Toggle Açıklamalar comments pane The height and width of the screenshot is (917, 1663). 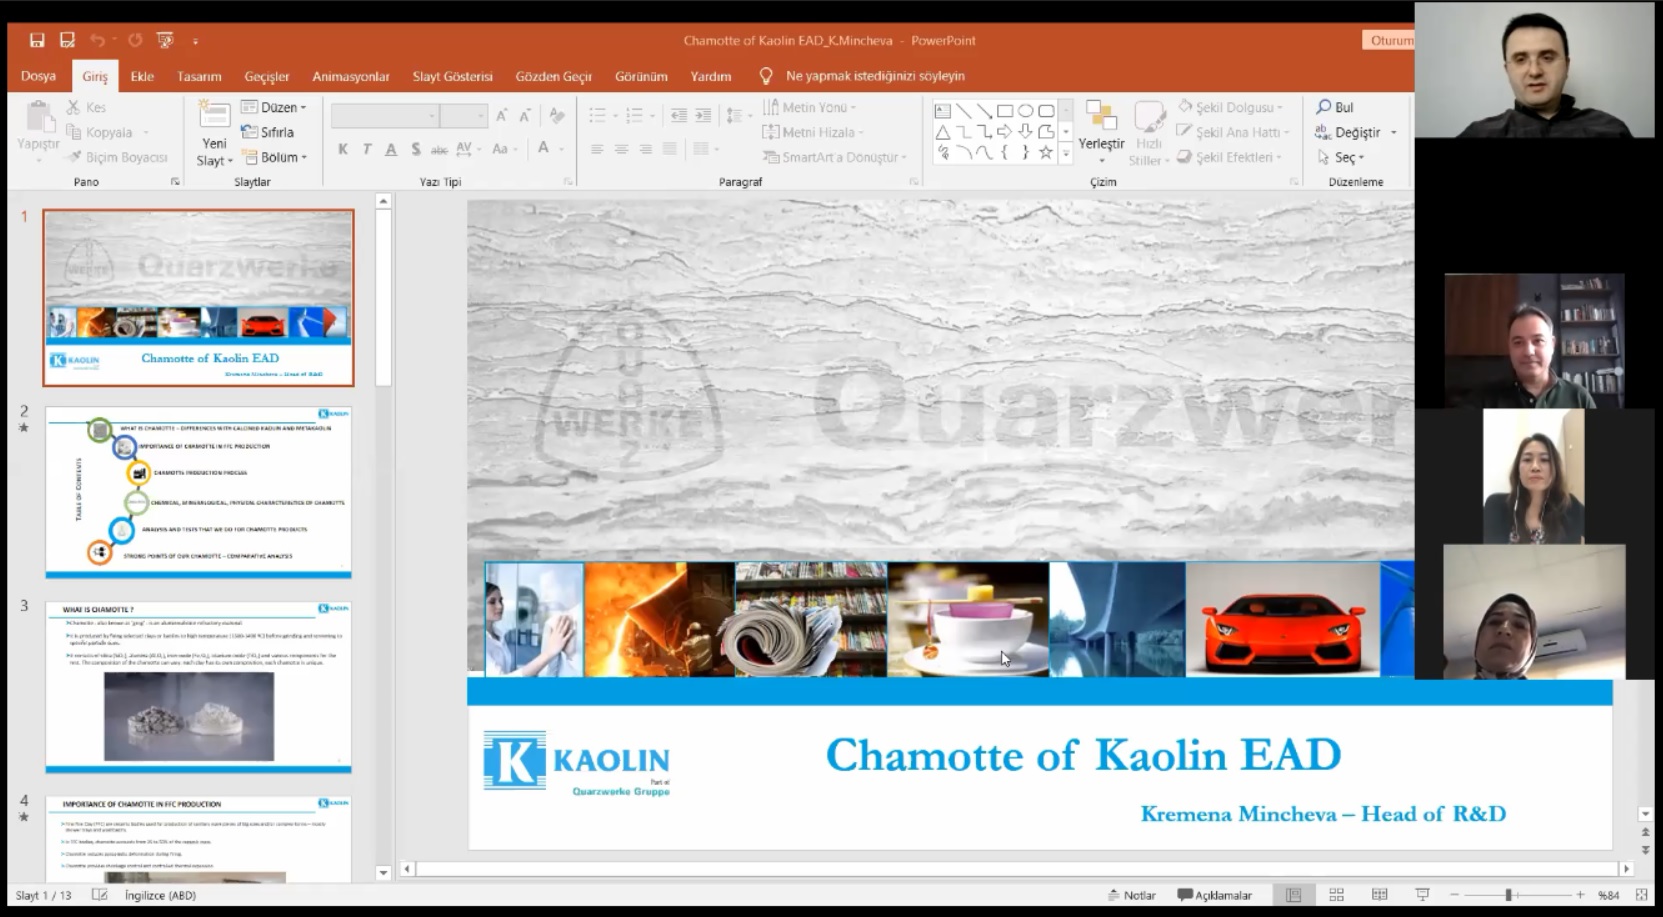click(x=1214, y=895)
